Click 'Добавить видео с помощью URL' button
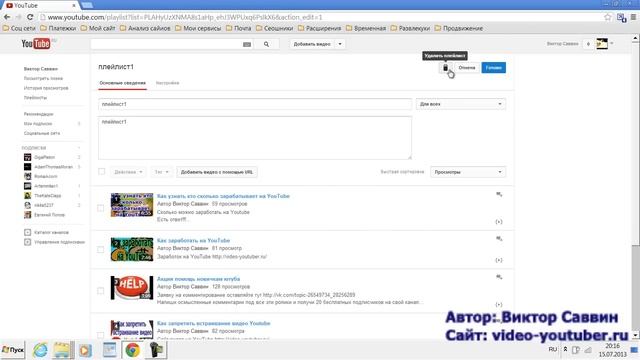Screen dimensions: 640x360 click(217, 172)
